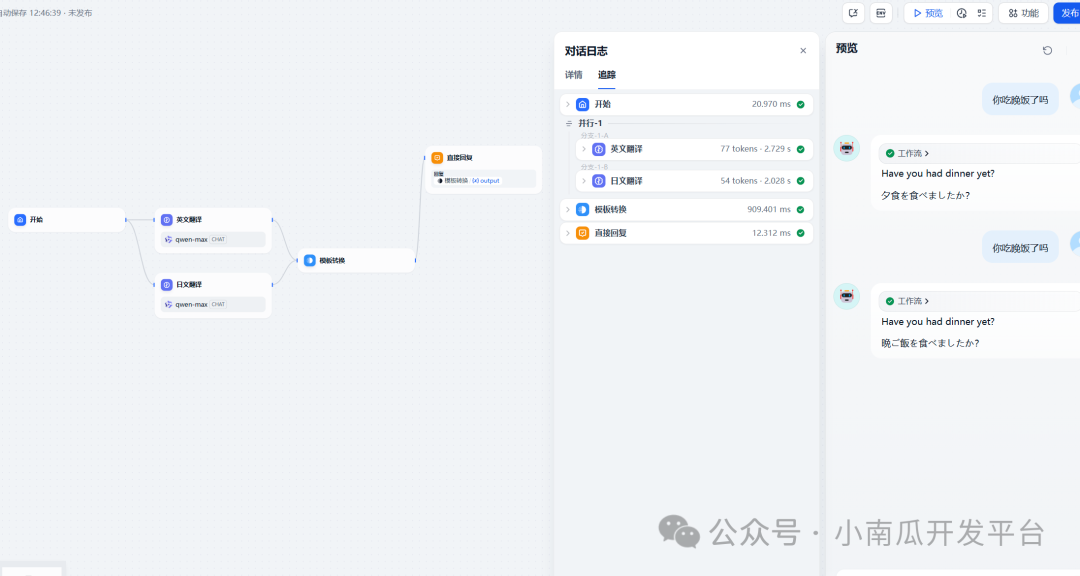Switch to the 详情 tab
The height and width of the screenshot is (576, 1080).
coord(574,74)
